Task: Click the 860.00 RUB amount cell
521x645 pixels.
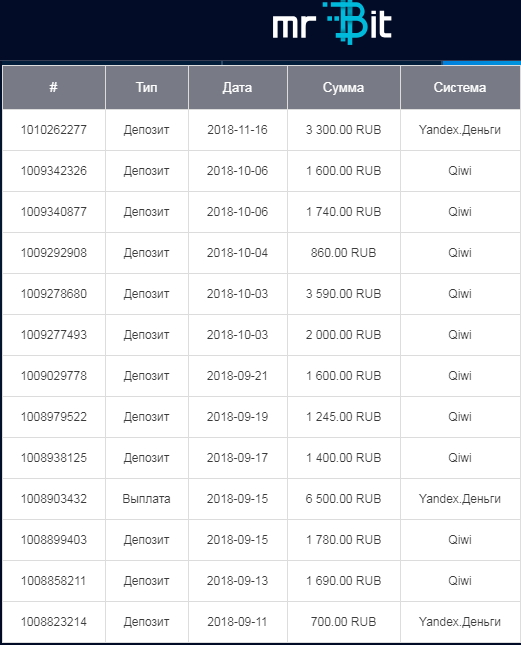Action: tap(344, 253)
